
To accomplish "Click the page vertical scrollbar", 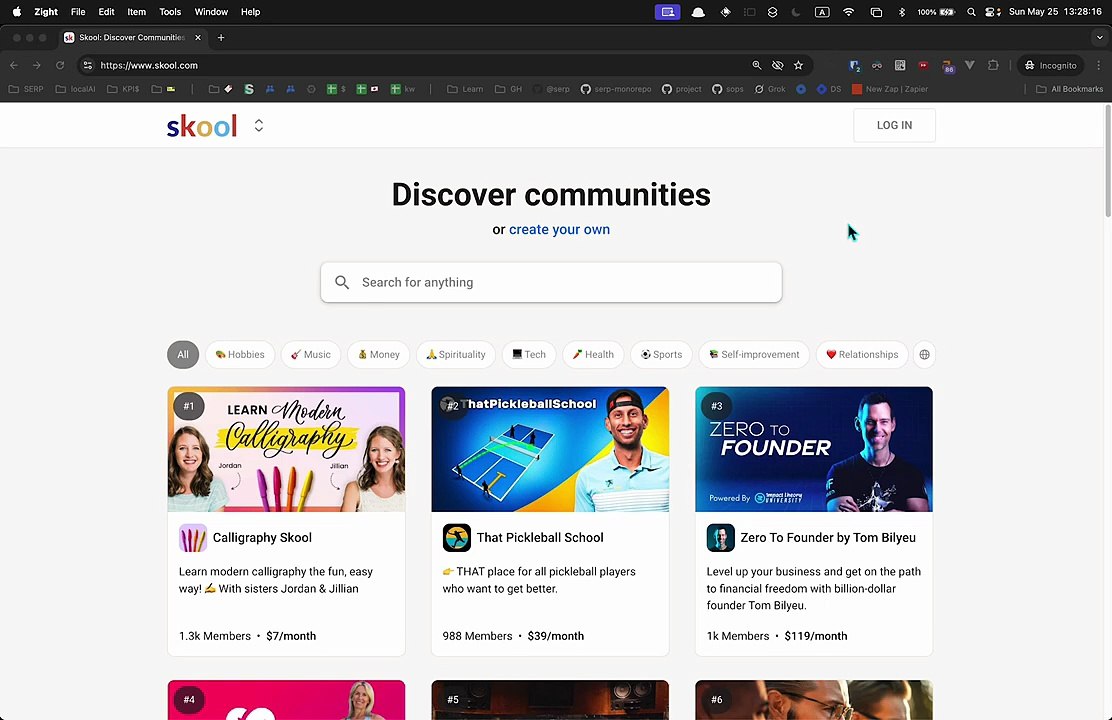I will (x=1108, y=161).
